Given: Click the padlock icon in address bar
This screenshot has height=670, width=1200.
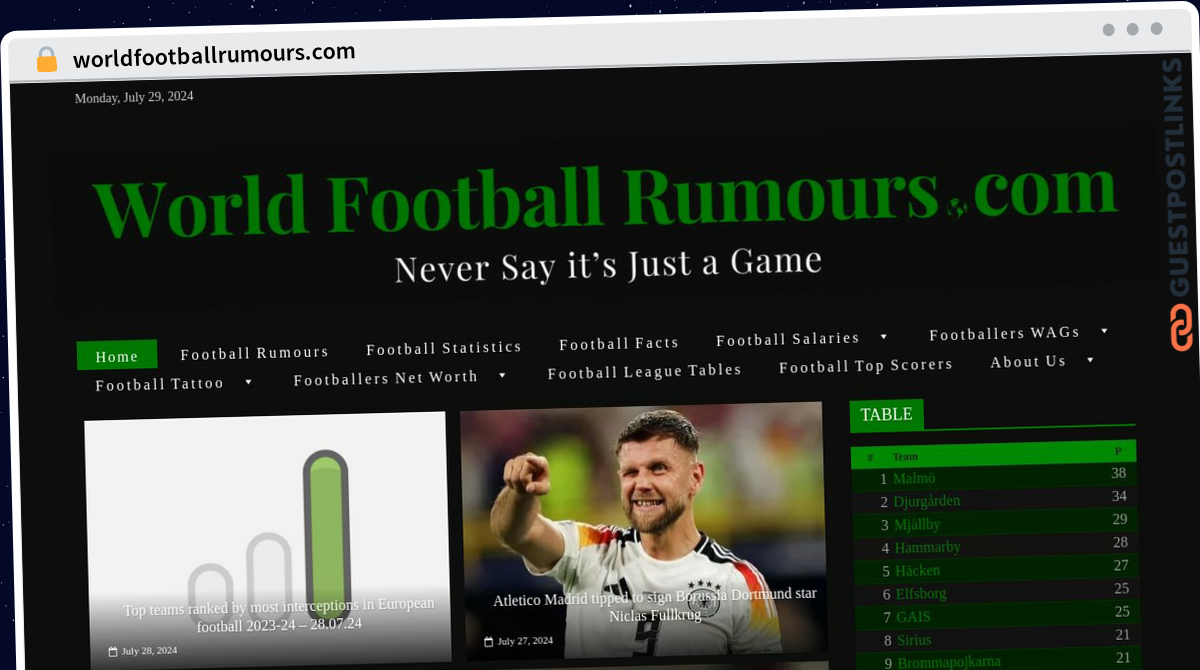Looking at the screenshot, I should pos(47,60).
